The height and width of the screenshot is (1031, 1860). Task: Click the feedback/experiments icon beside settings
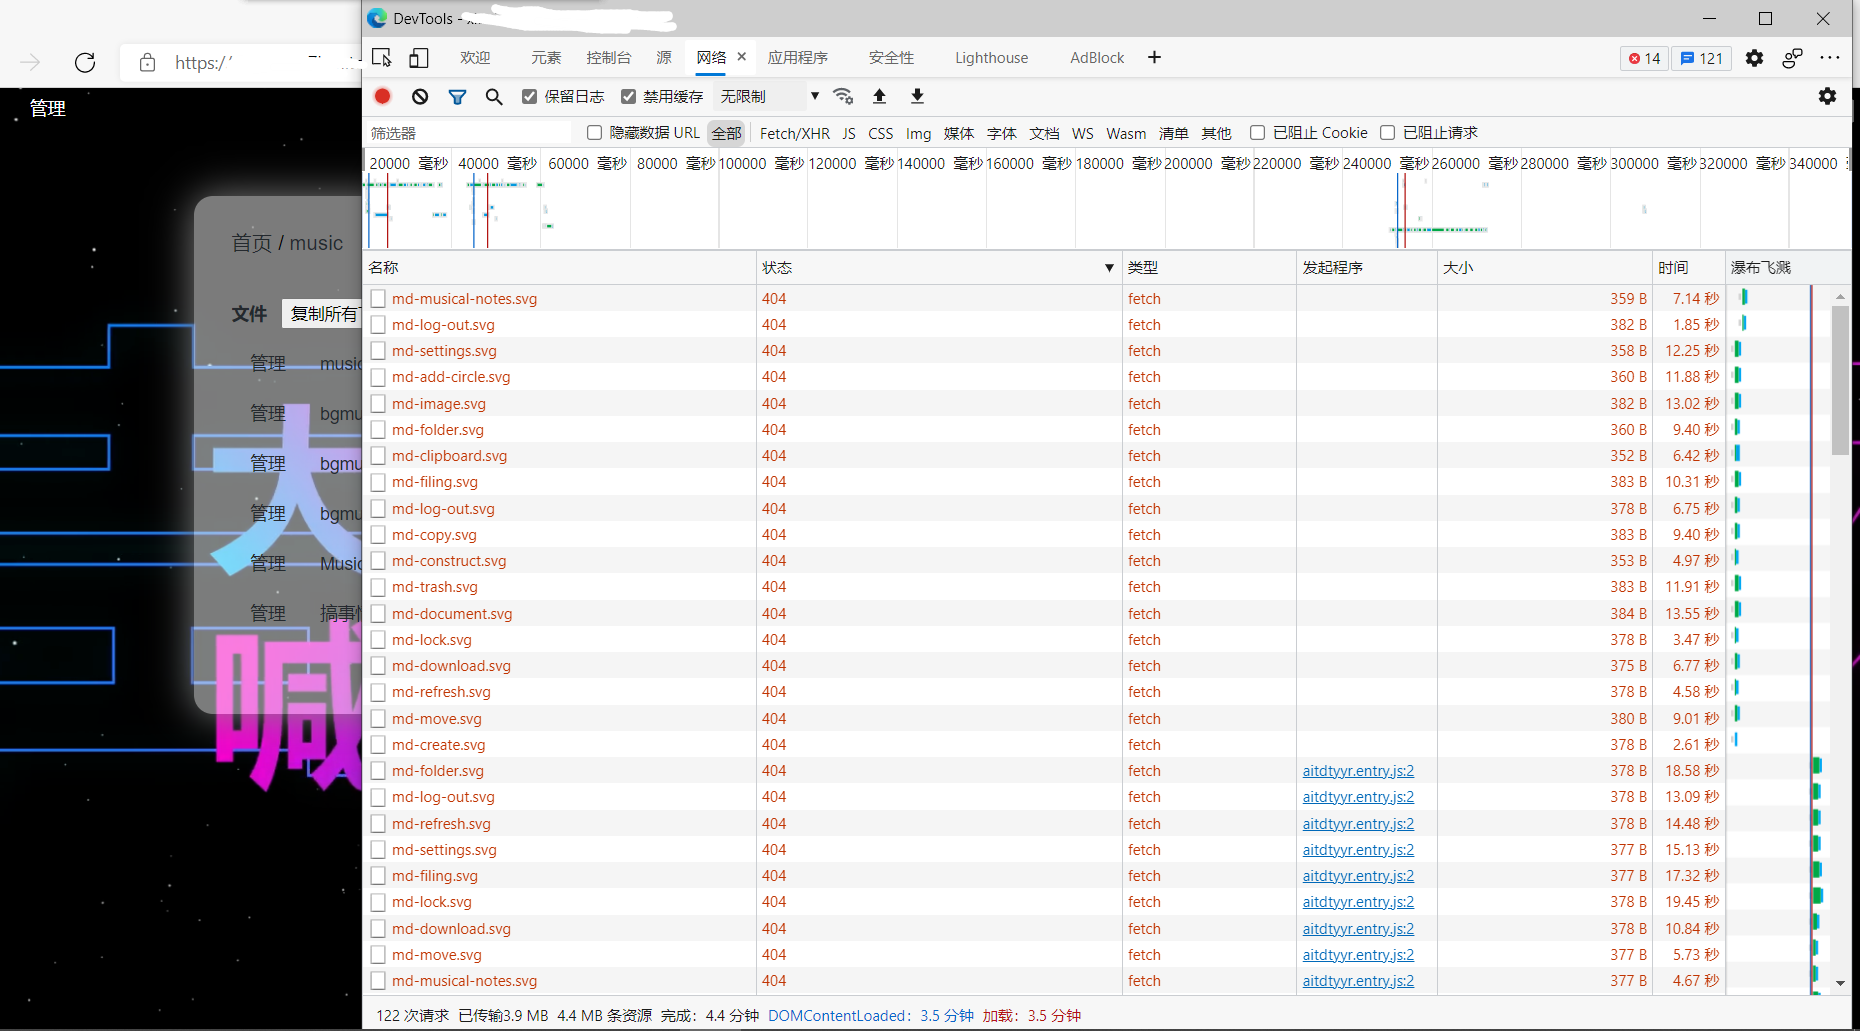click(1792, 58)
